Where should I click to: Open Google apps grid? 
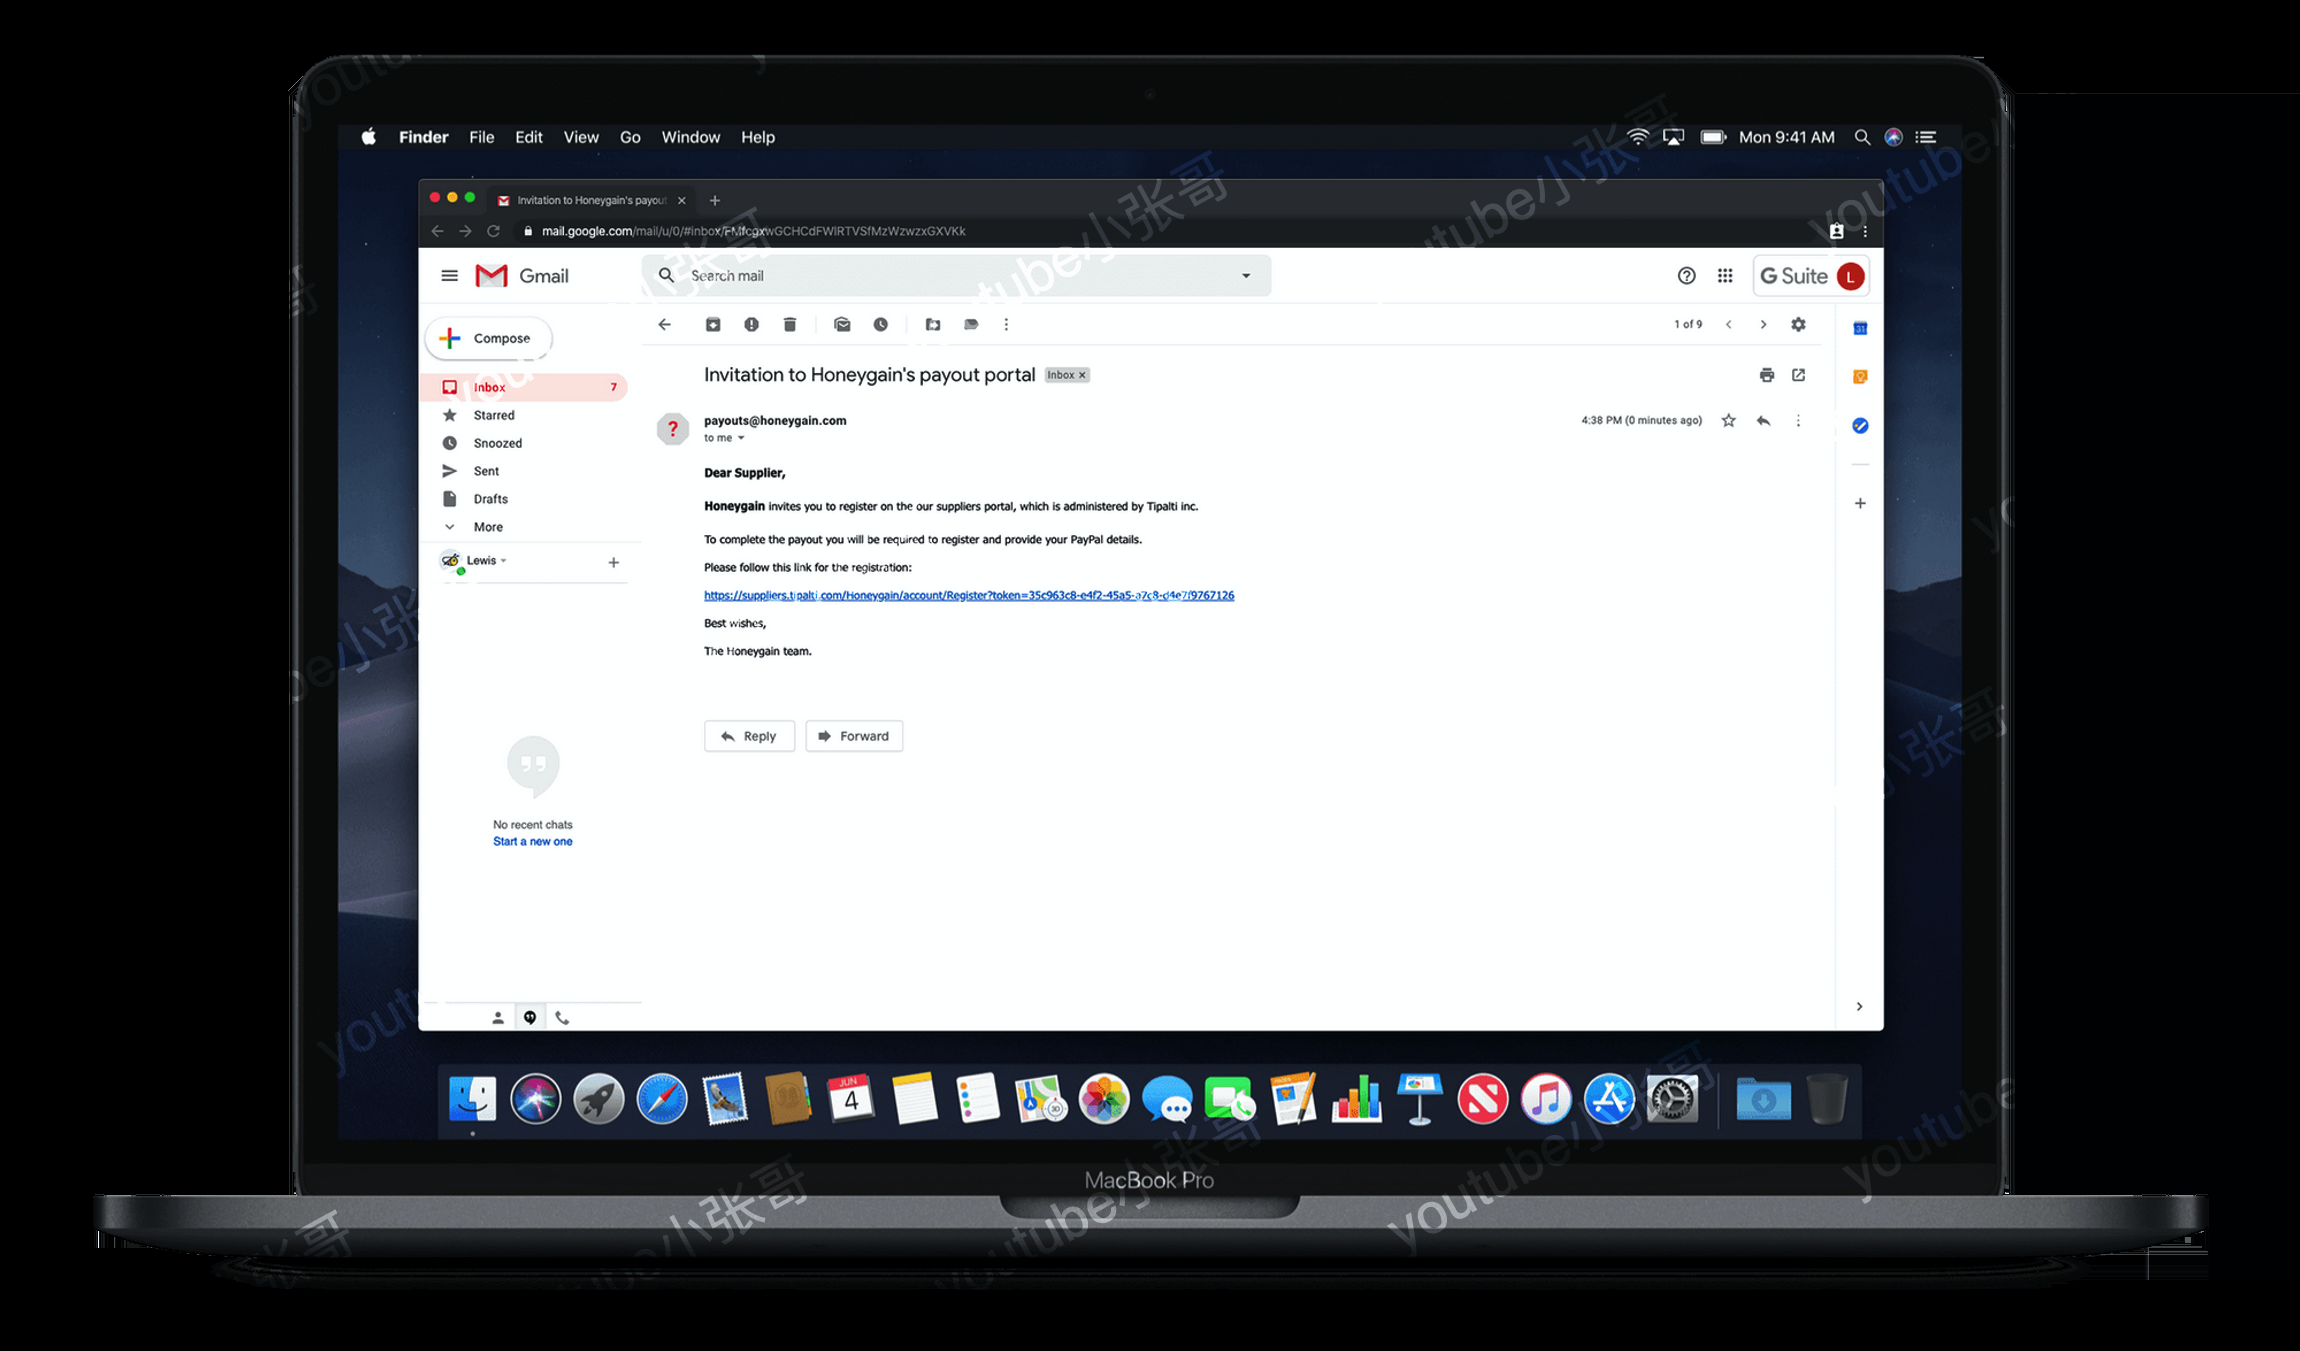(x=1725, y=276)
